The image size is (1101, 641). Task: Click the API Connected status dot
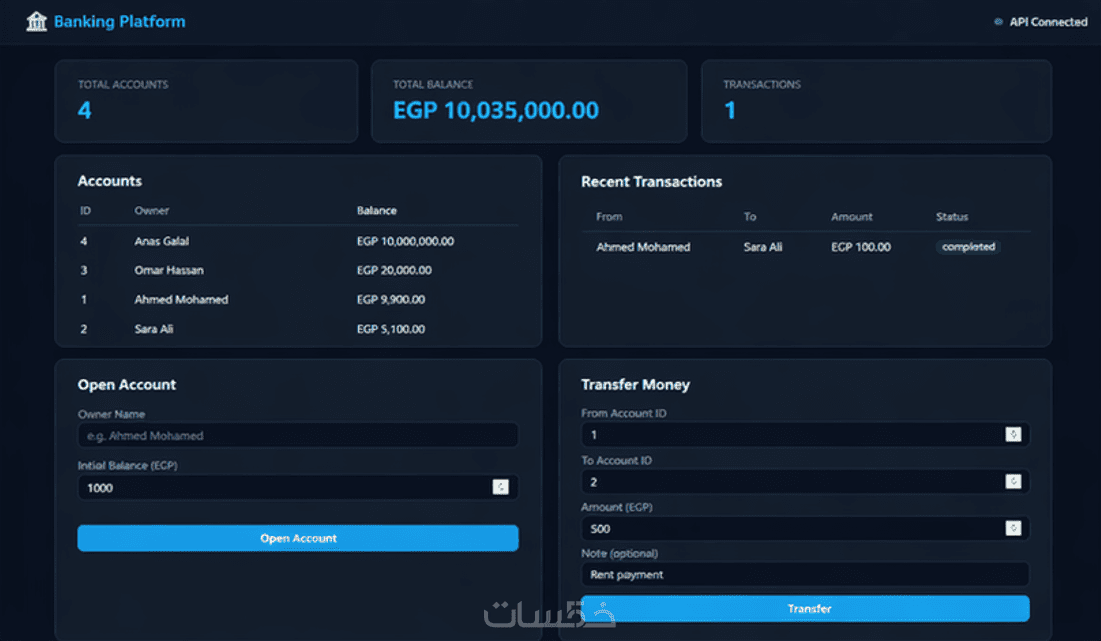click(998, 22)
